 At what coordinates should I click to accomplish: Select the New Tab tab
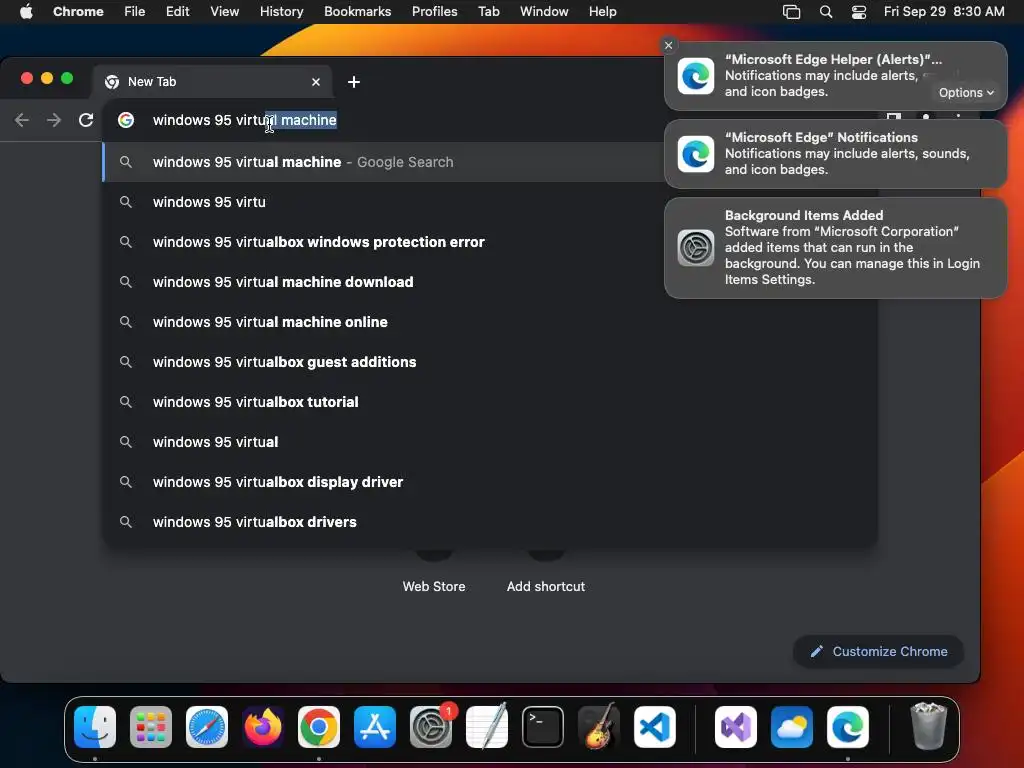click(213, 82)
